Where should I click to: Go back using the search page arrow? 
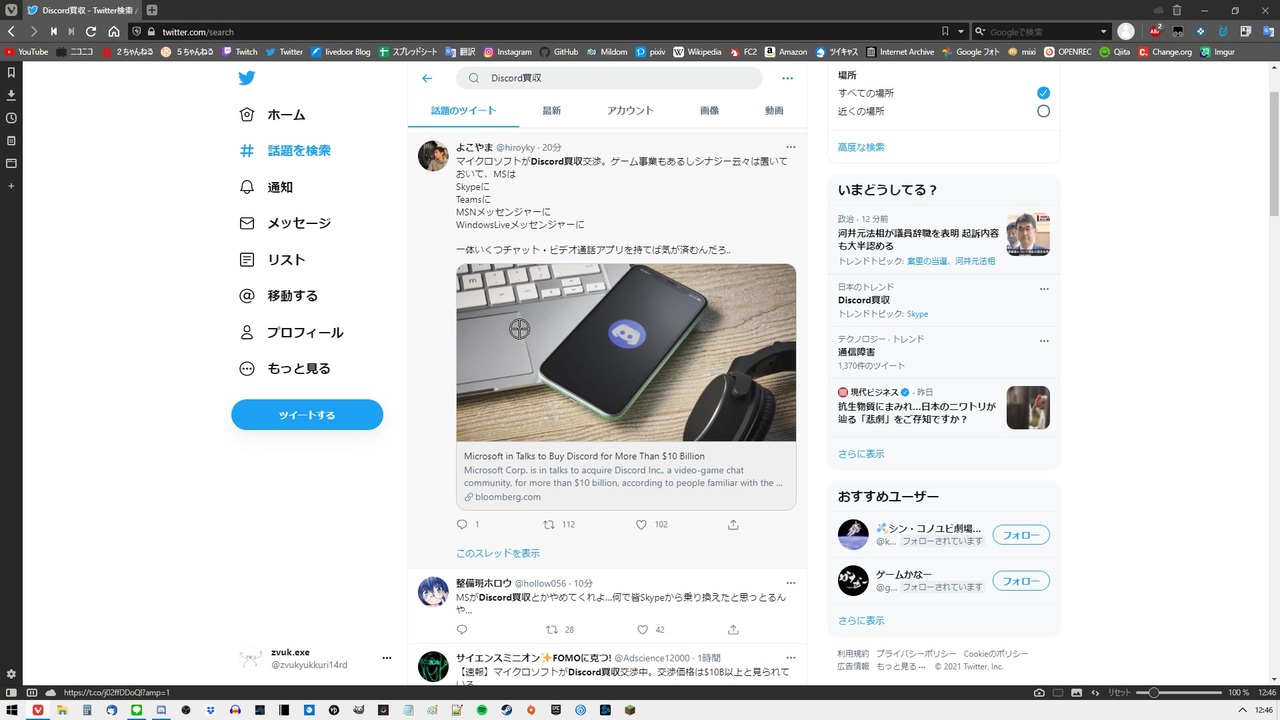(427, 78)
